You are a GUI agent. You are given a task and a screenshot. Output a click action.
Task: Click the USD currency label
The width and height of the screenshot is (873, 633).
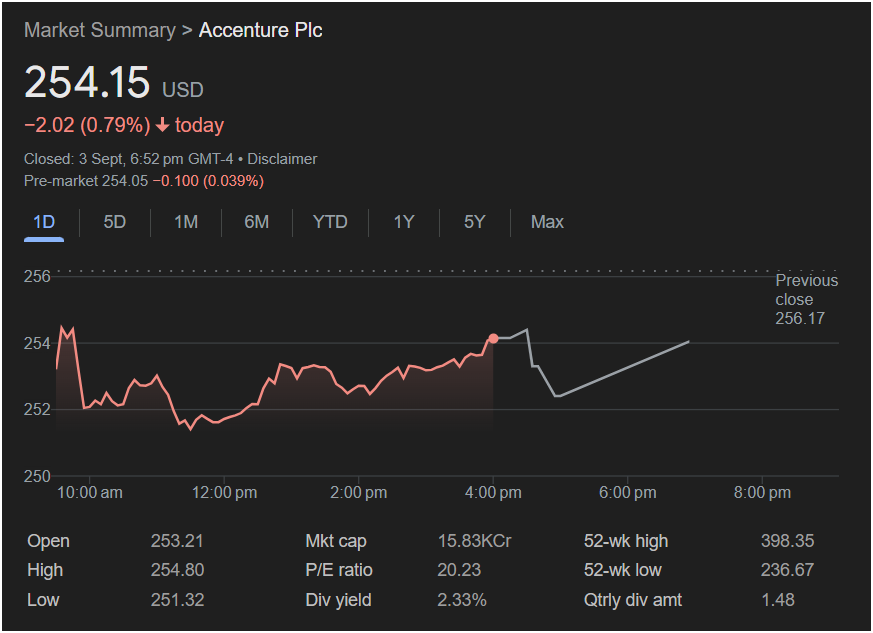[183, 90]
